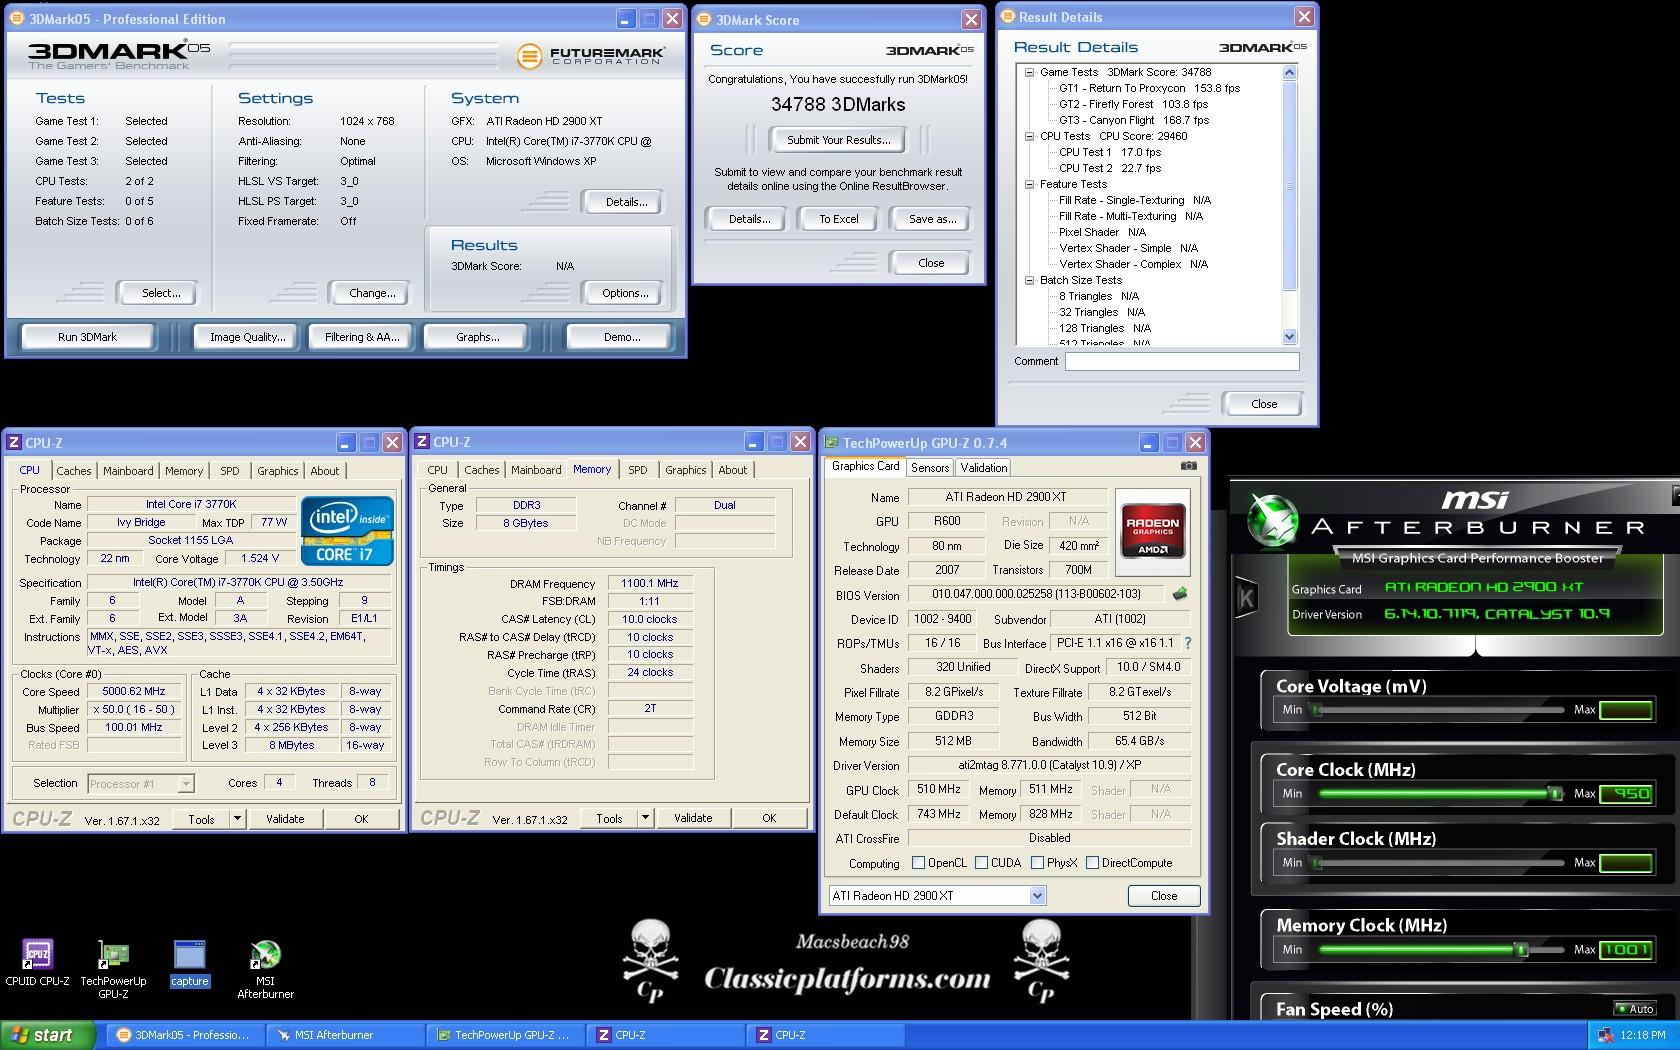Click the Windows start button
The image size is (1680, 1050).
pyautogui.click(x=48, y=1035)
